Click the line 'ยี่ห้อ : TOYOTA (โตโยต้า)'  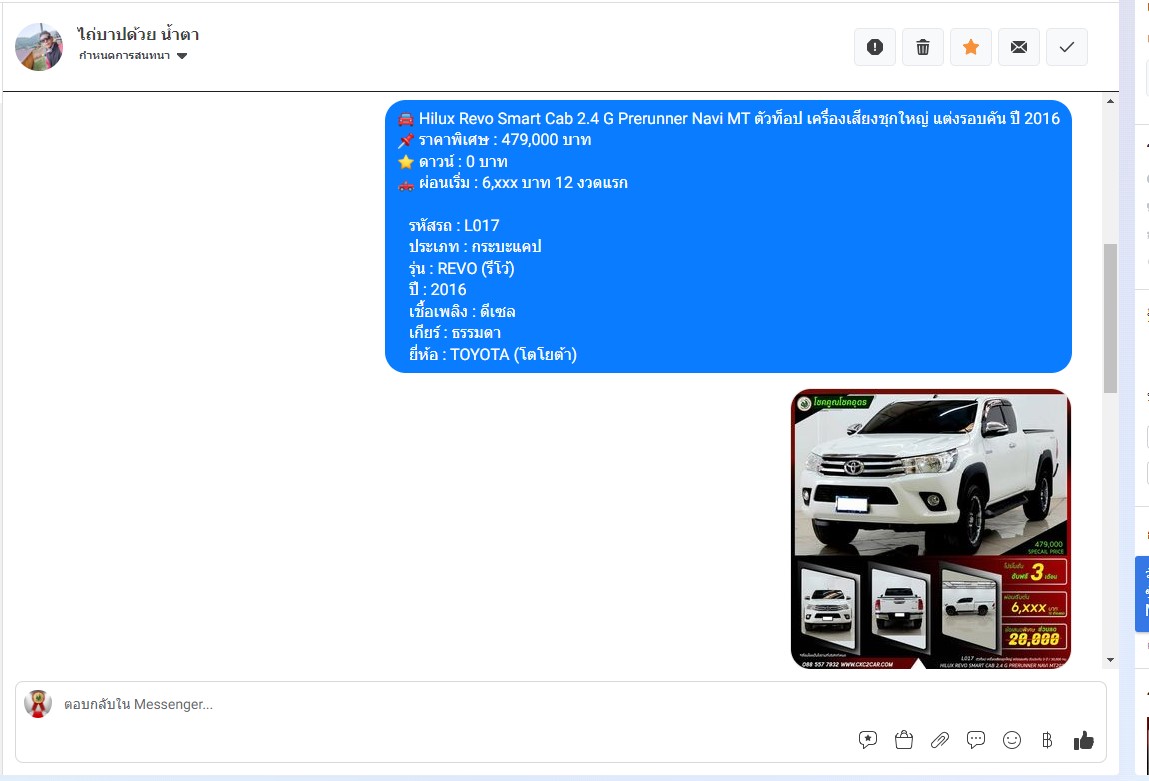[x=493, y=355]
